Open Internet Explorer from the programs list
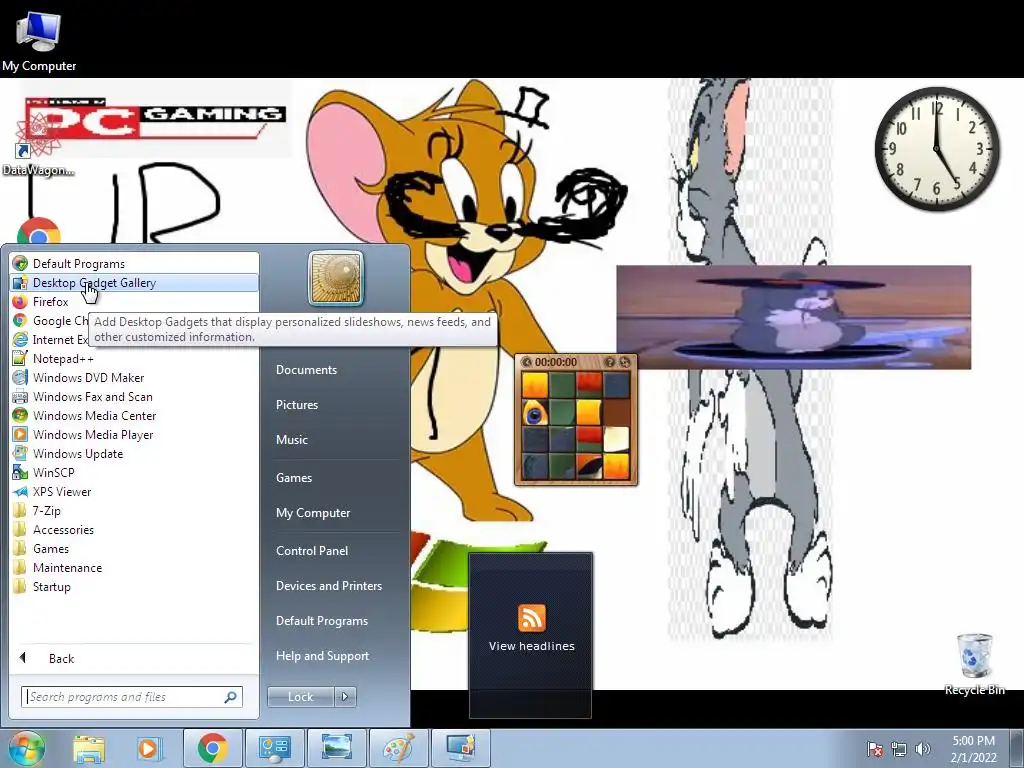Screen dimensions: 1024x768 coord(50,340)
